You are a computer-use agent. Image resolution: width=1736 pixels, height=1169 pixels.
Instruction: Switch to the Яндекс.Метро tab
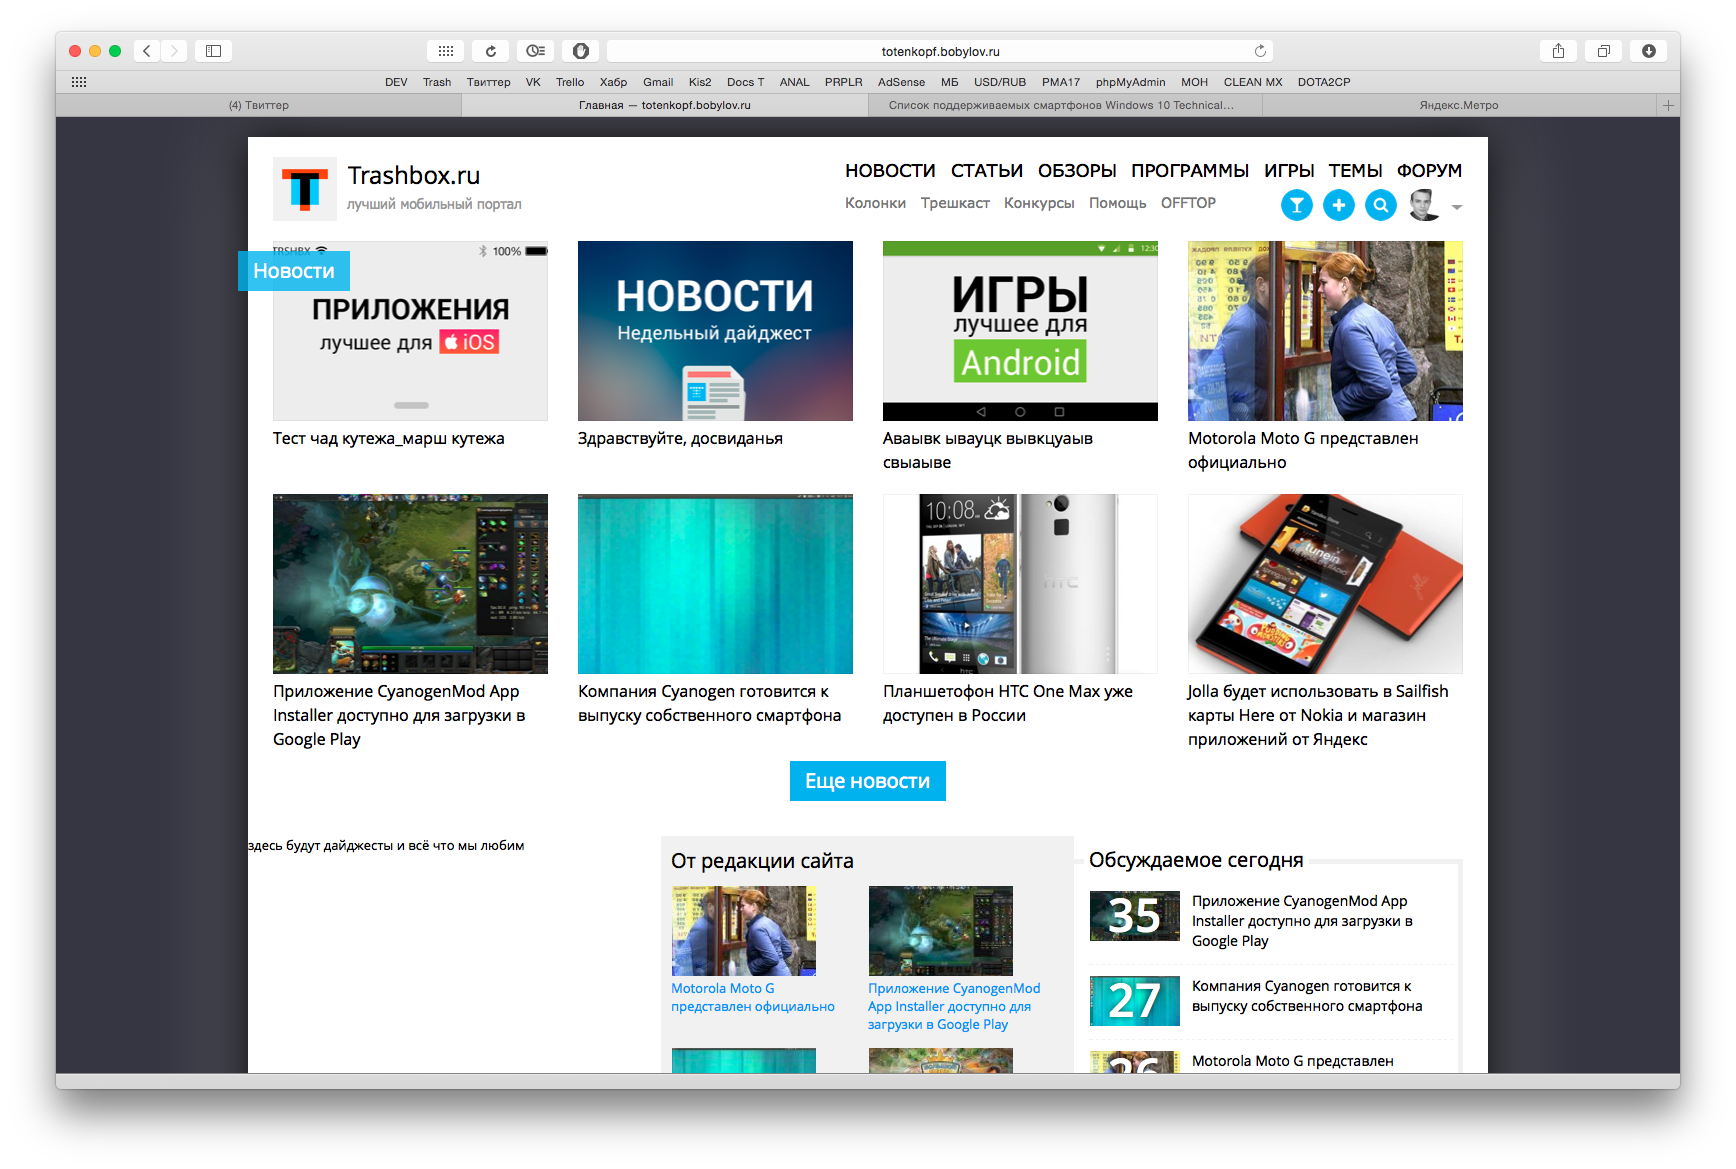tap(1459, 105)
